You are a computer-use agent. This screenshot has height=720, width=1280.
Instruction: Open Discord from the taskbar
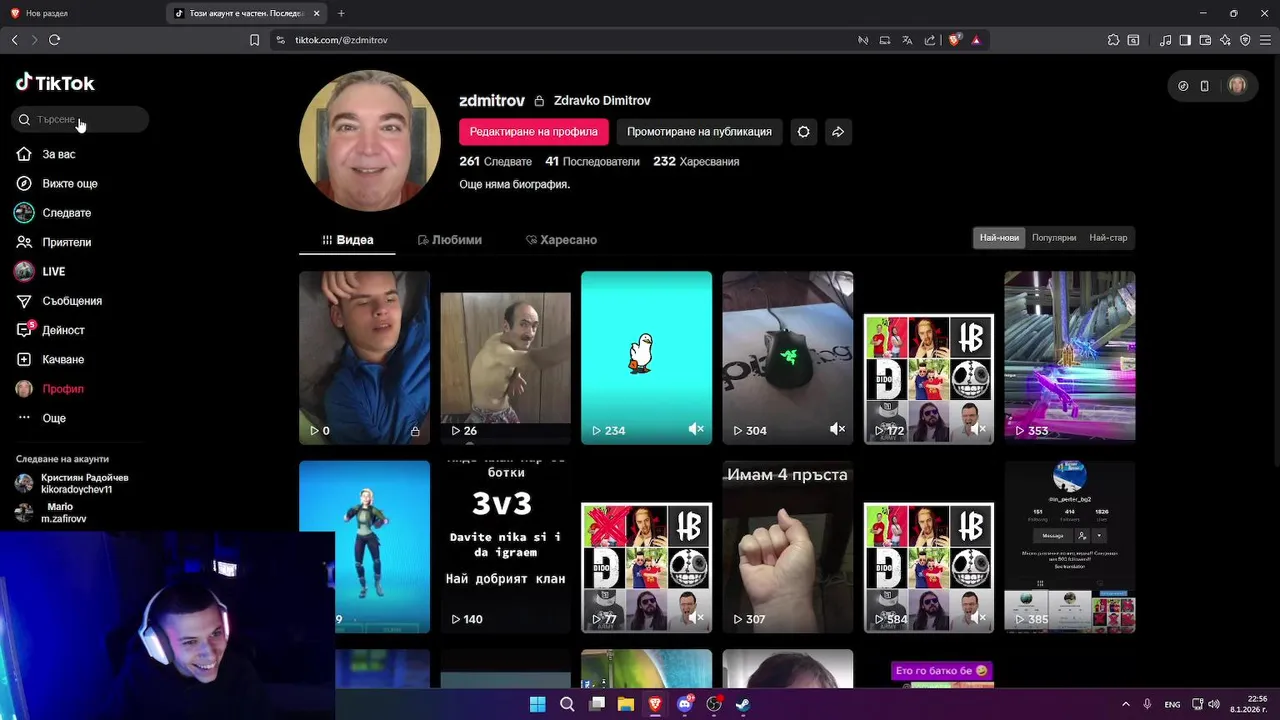tap(685, 704)
